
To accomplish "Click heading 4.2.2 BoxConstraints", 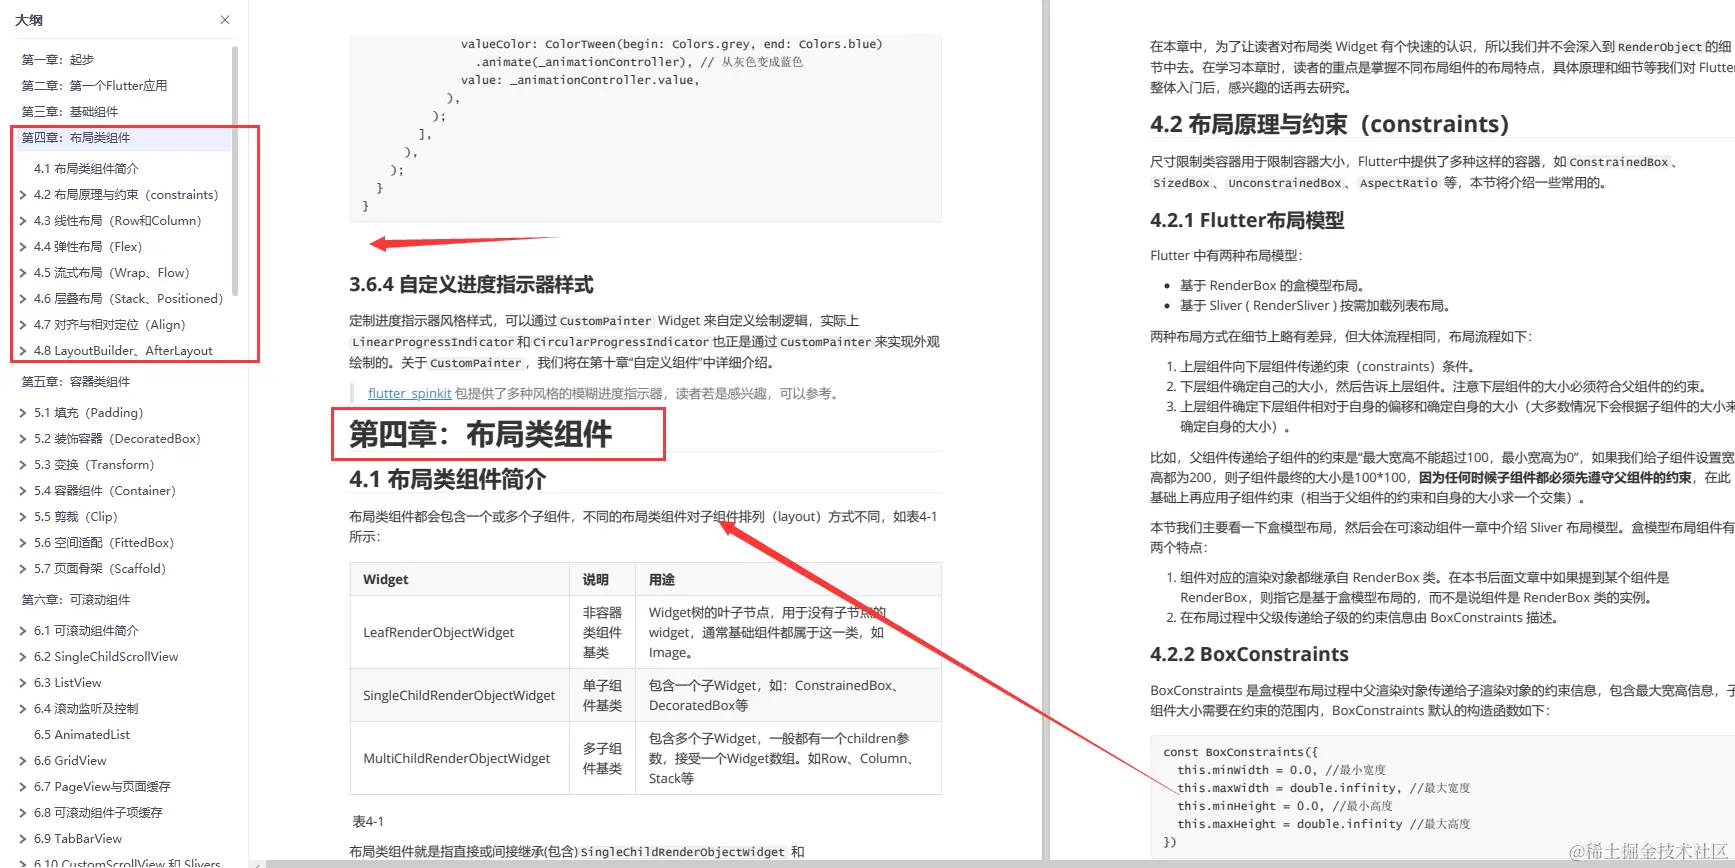I will 1249,654.
